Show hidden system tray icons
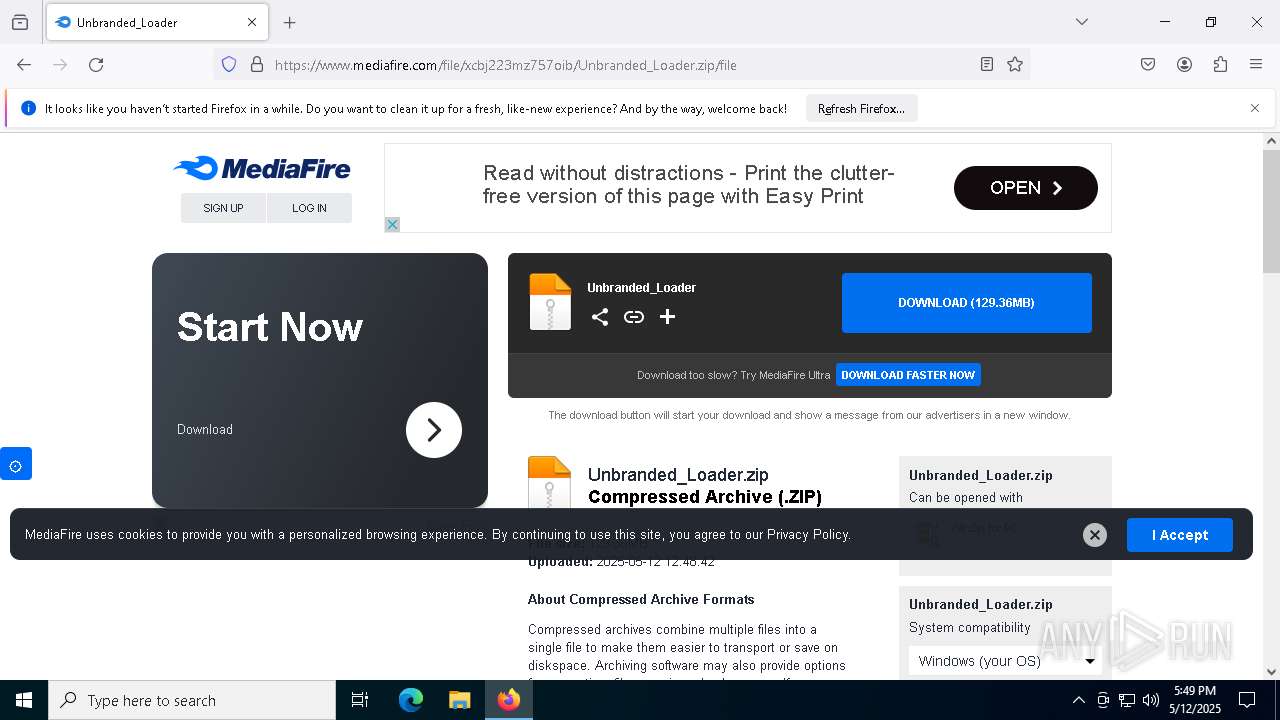 pos(1078,700)
